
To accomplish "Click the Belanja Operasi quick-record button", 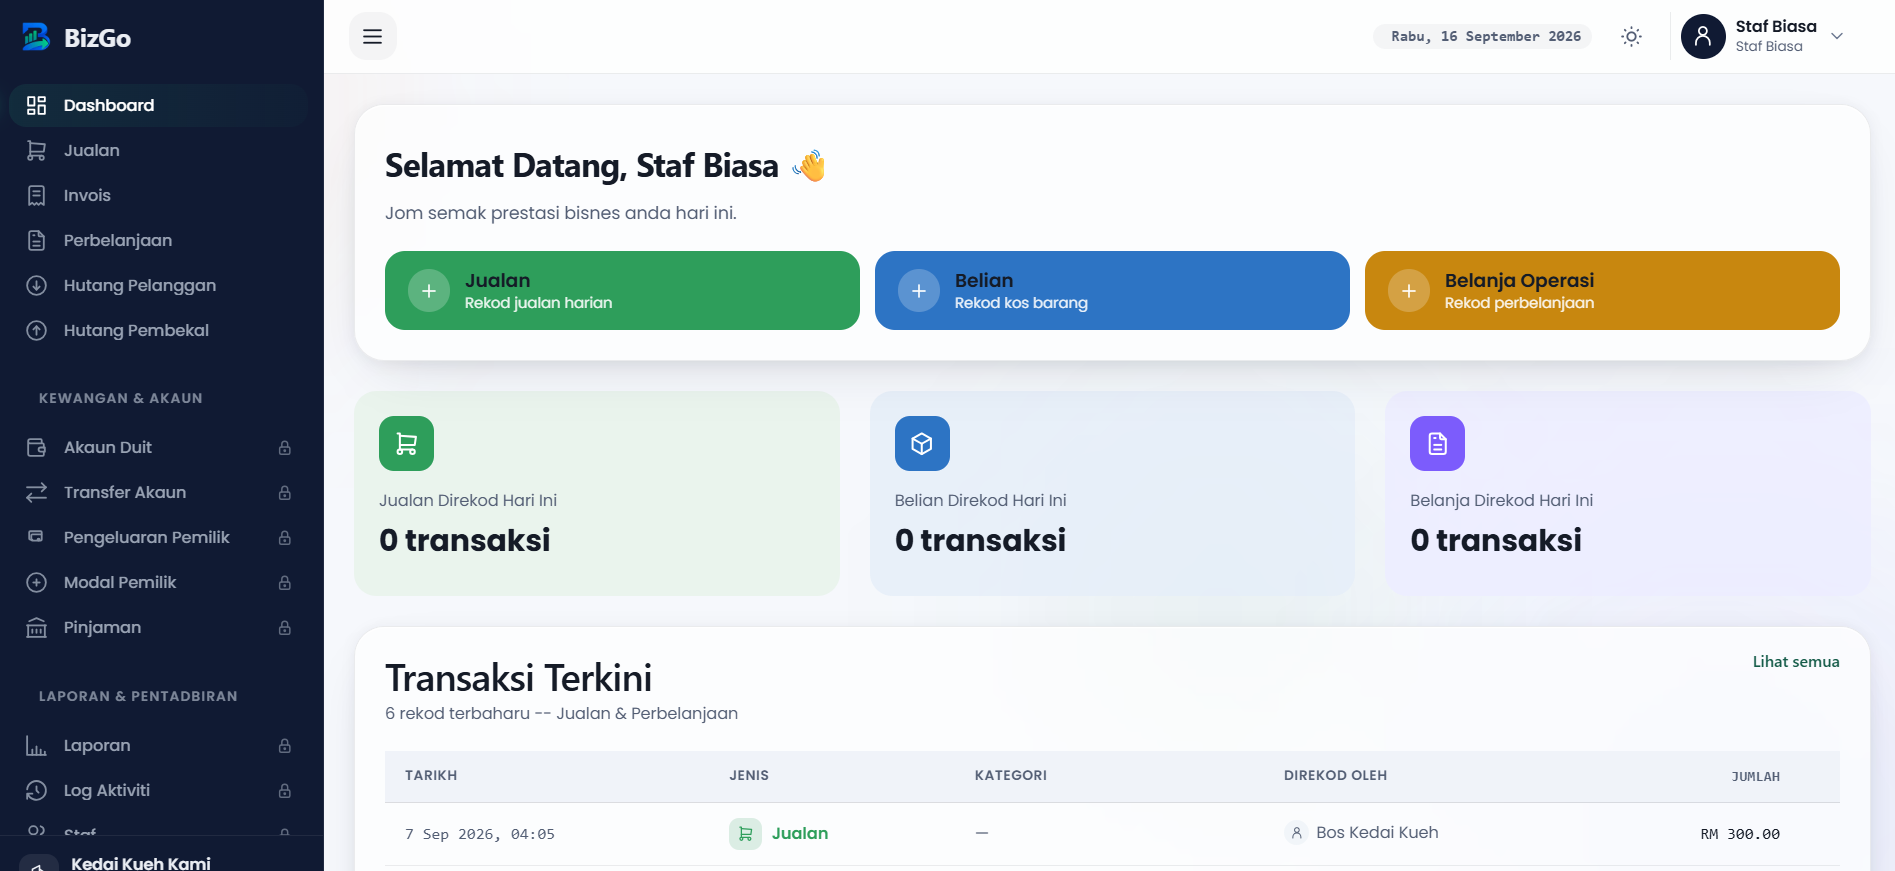I will (x=1602, y=290).
